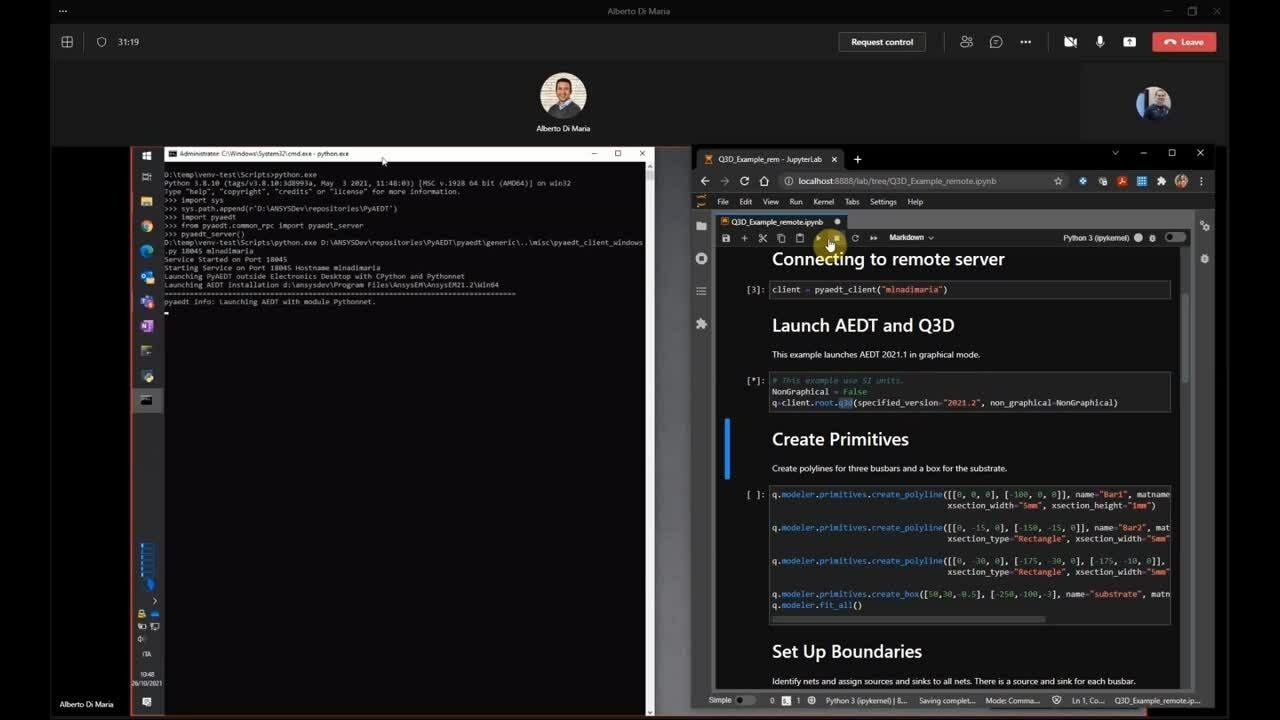Open the Teams participants icon
The image size is (1280, 720).
(x=966, y=42)
